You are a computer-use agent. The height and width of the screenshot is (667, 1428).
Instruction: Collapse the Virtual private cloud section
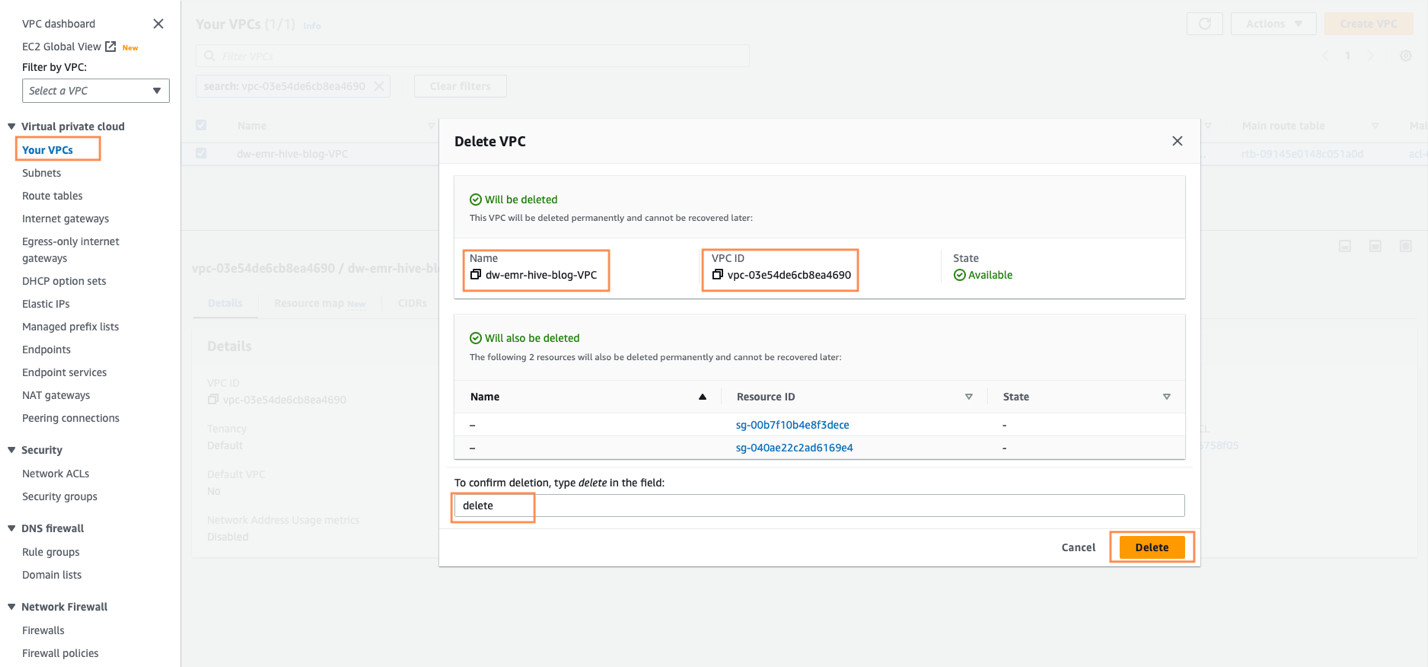point(12,127)
